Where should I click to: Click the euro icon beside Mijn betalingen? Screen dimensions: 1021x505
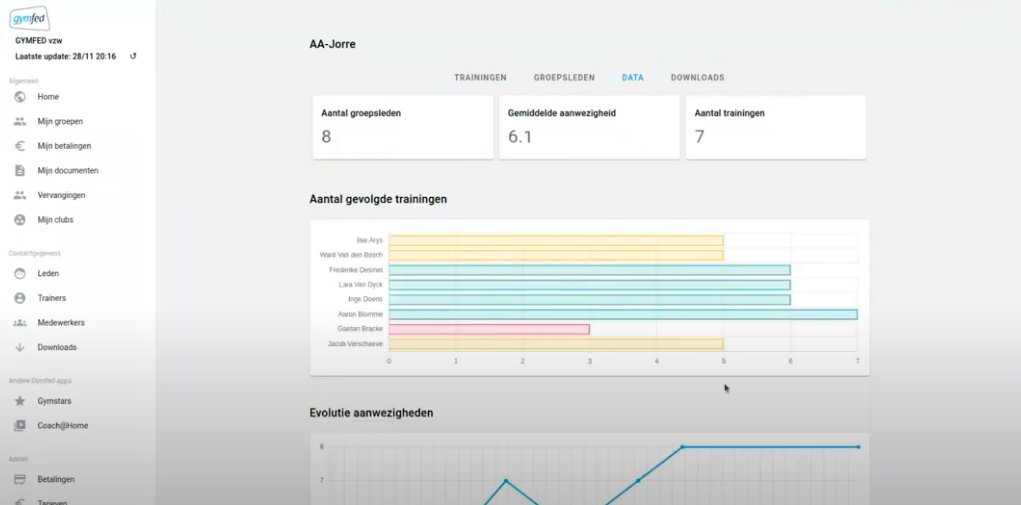(20, 146)
